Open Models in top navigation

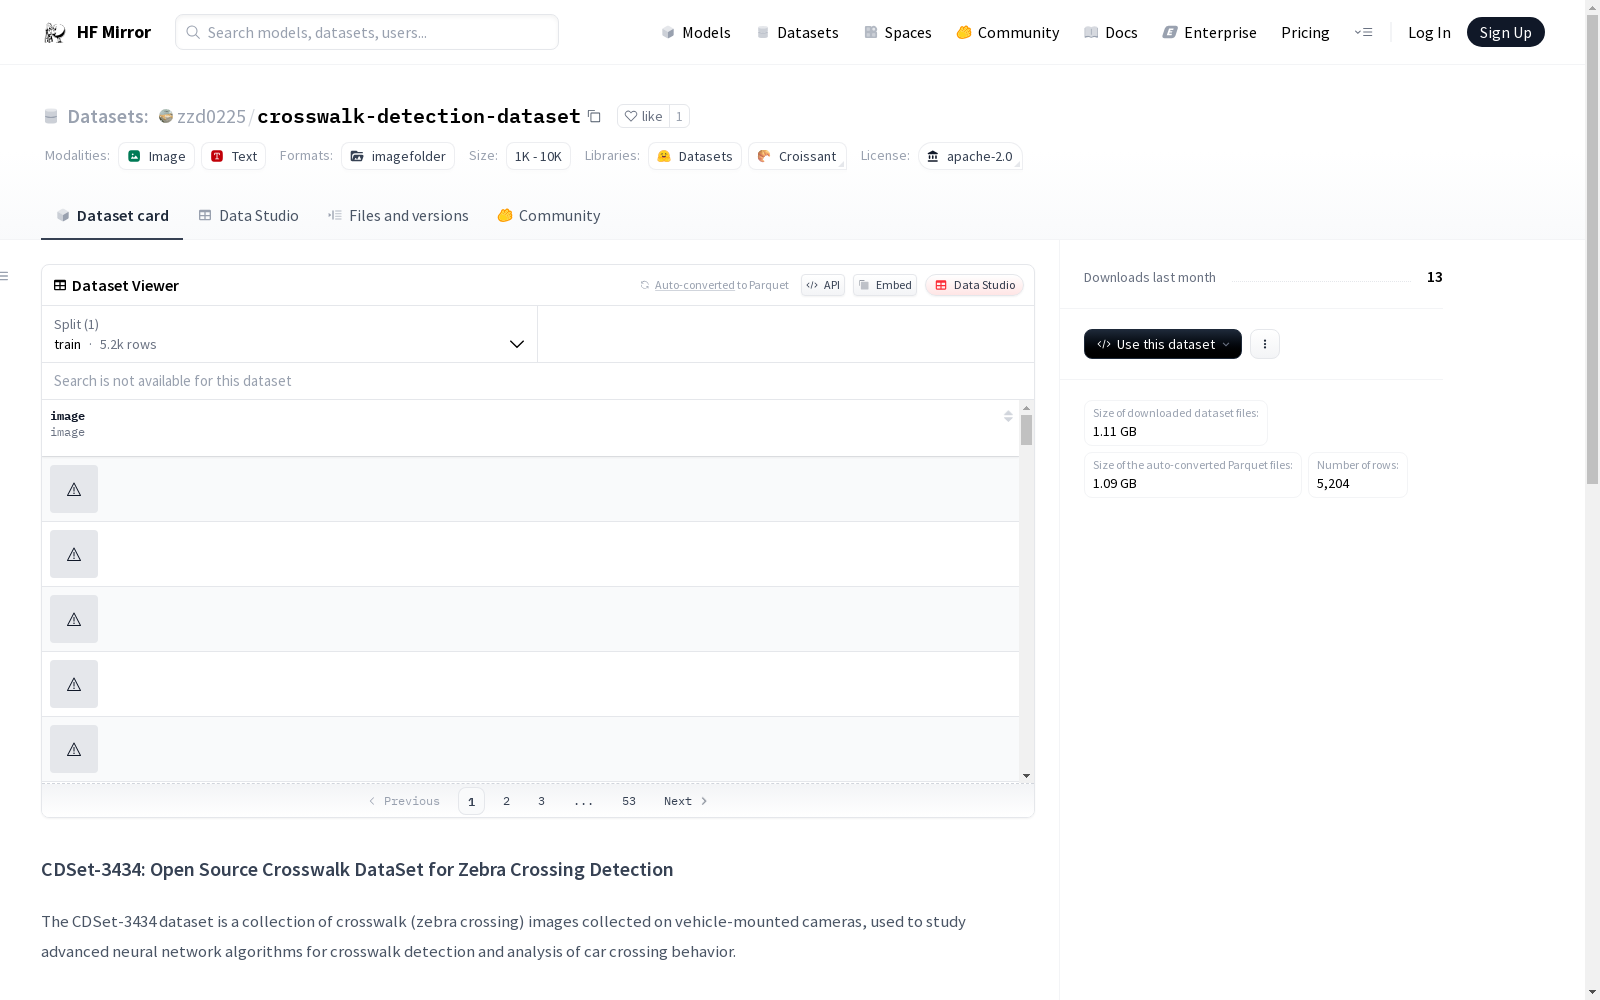(696, 33)
